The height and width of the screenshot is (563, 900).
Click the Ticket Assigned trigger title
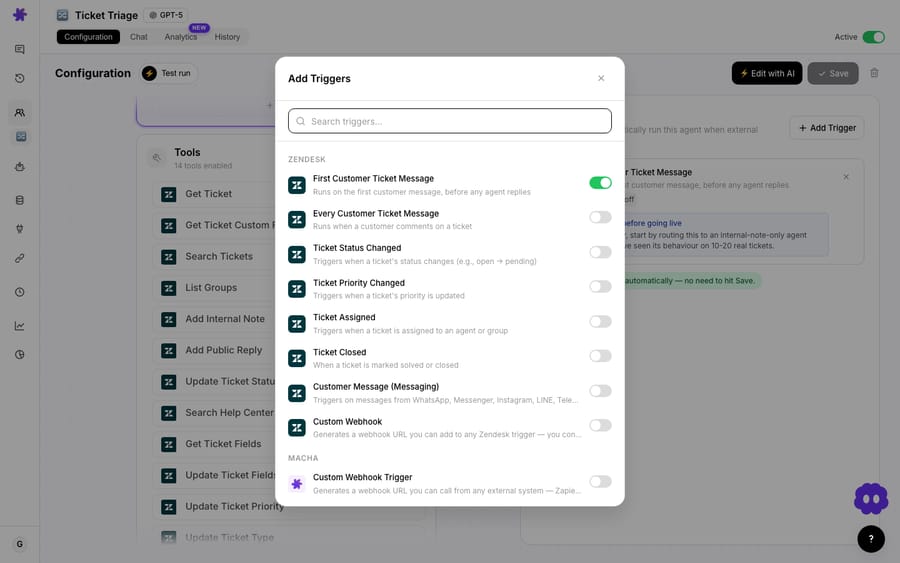pos(344,317)
